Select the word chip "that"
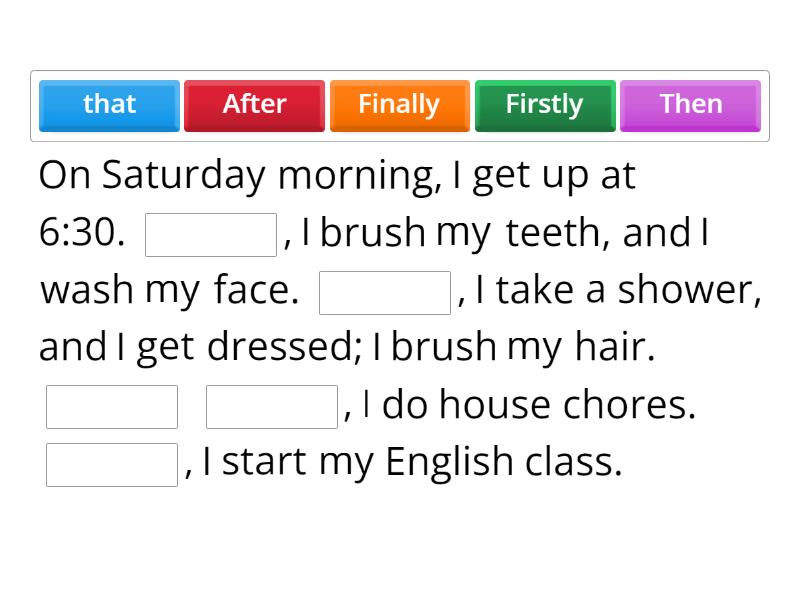The height and width of the screenshot is (600, 800). pyautogui.click(x=109, y=104)
